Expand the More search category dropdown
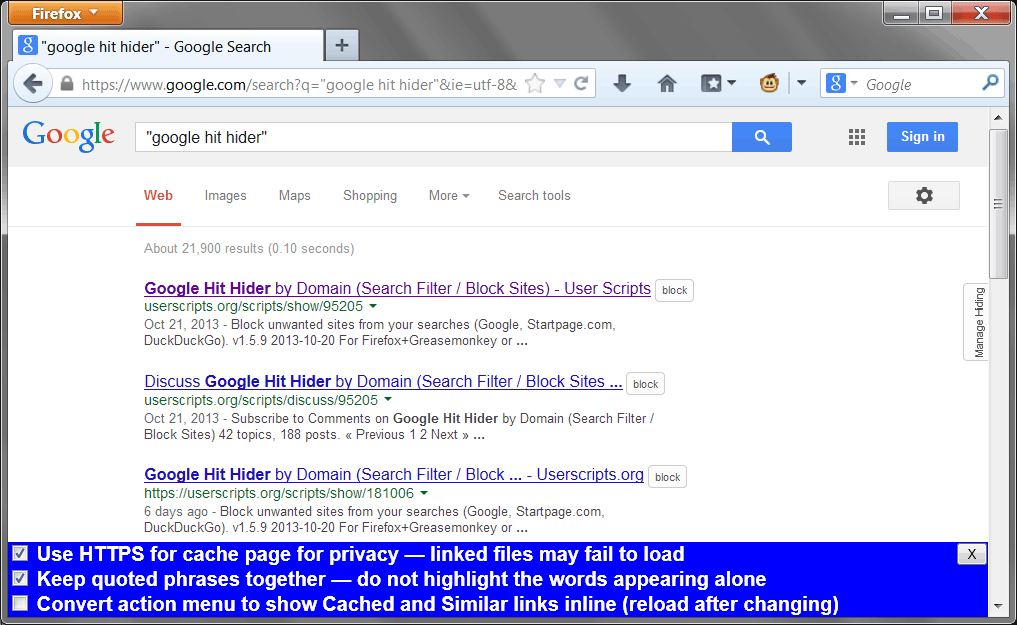Screen dimensions: 1017x625 pos(448,196)
